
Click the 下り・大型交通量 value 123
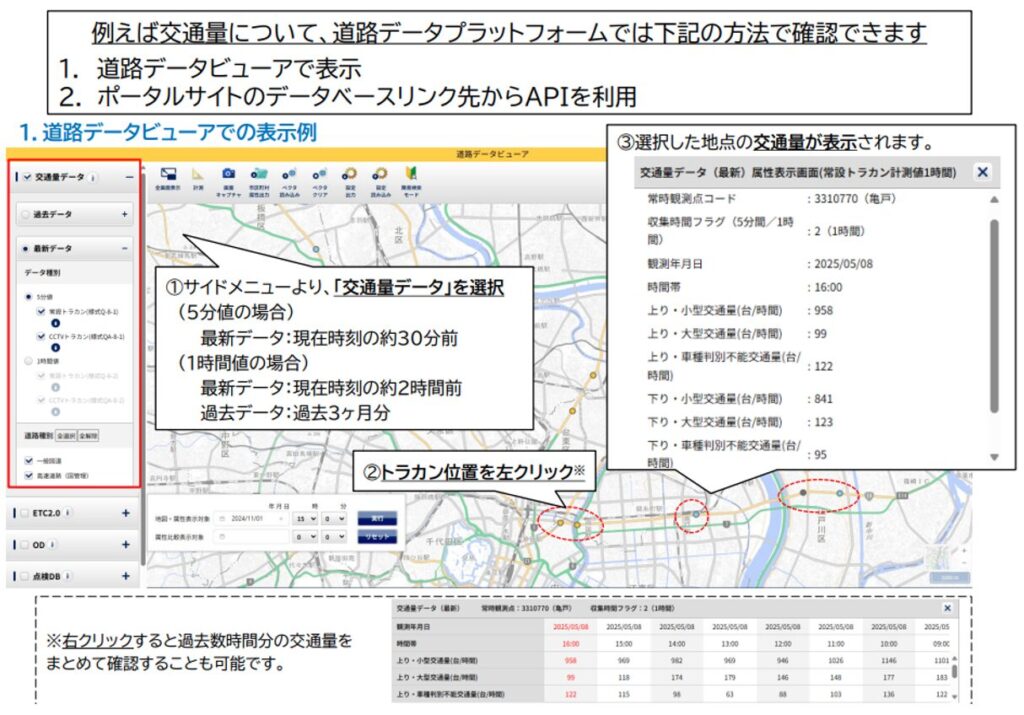click(x=824, y=422)
